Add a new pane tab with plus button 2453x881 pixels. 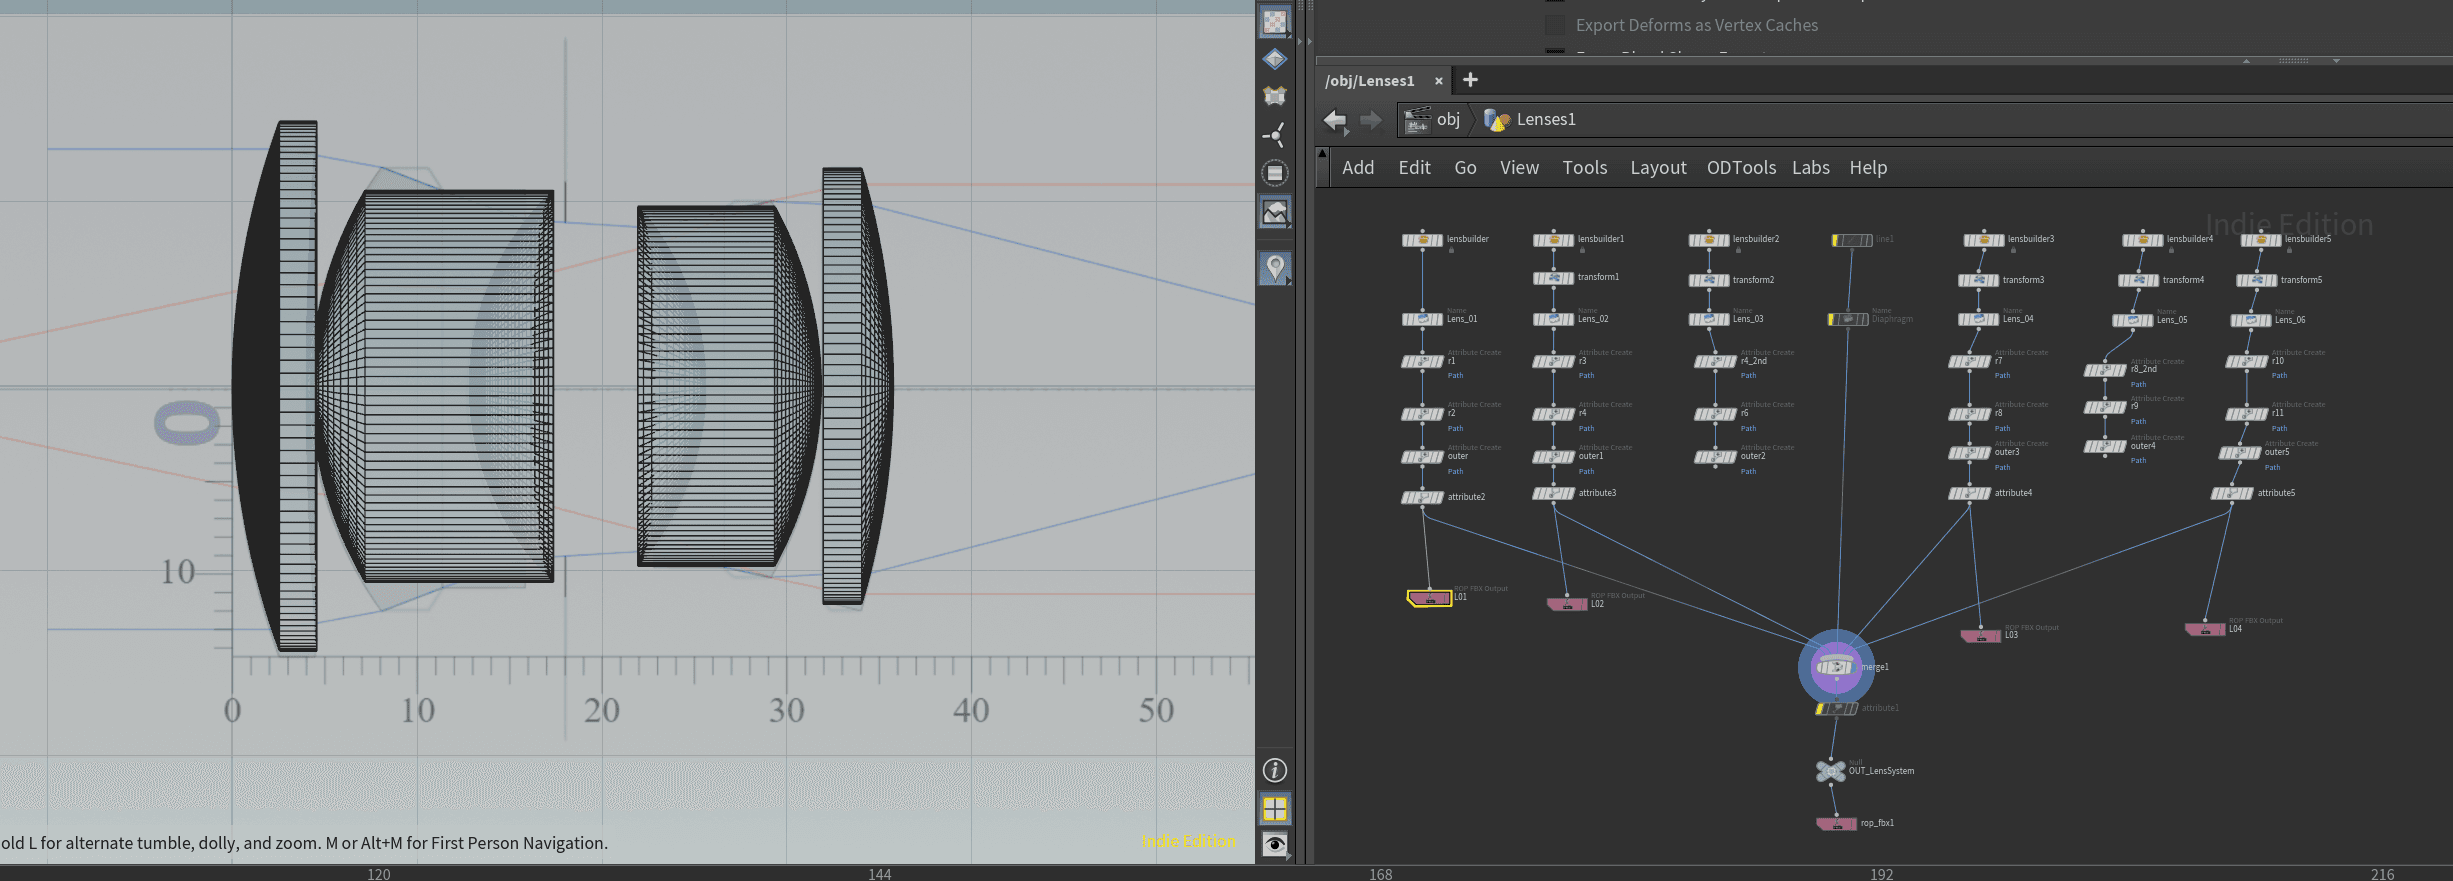(x=1470, y=80)
